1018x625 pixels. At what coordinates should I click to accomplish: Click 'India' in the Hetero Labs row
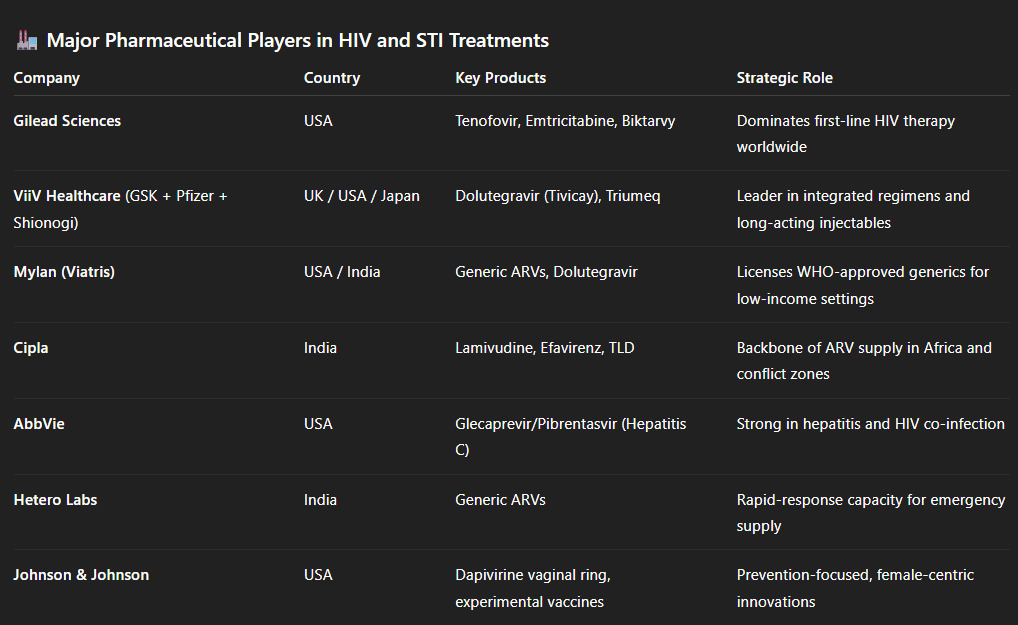point(320,500)
